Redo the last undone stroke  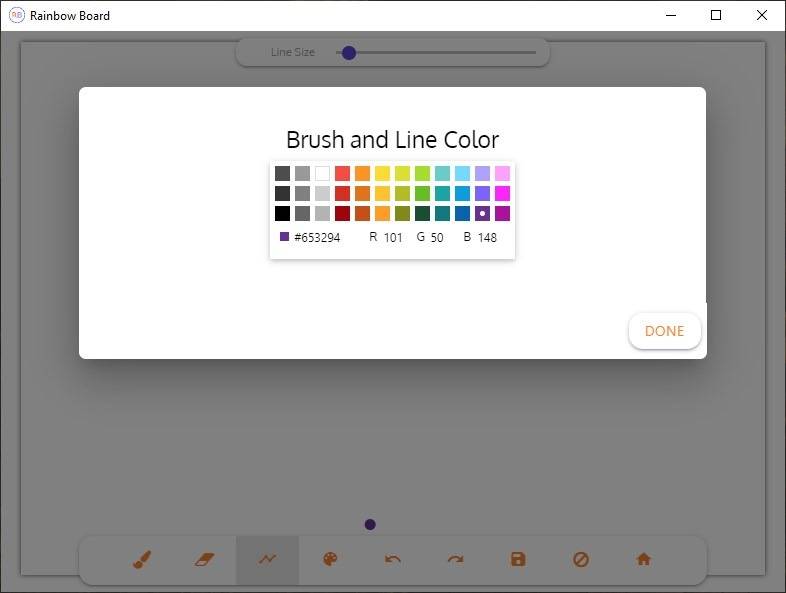coord(455,559)
